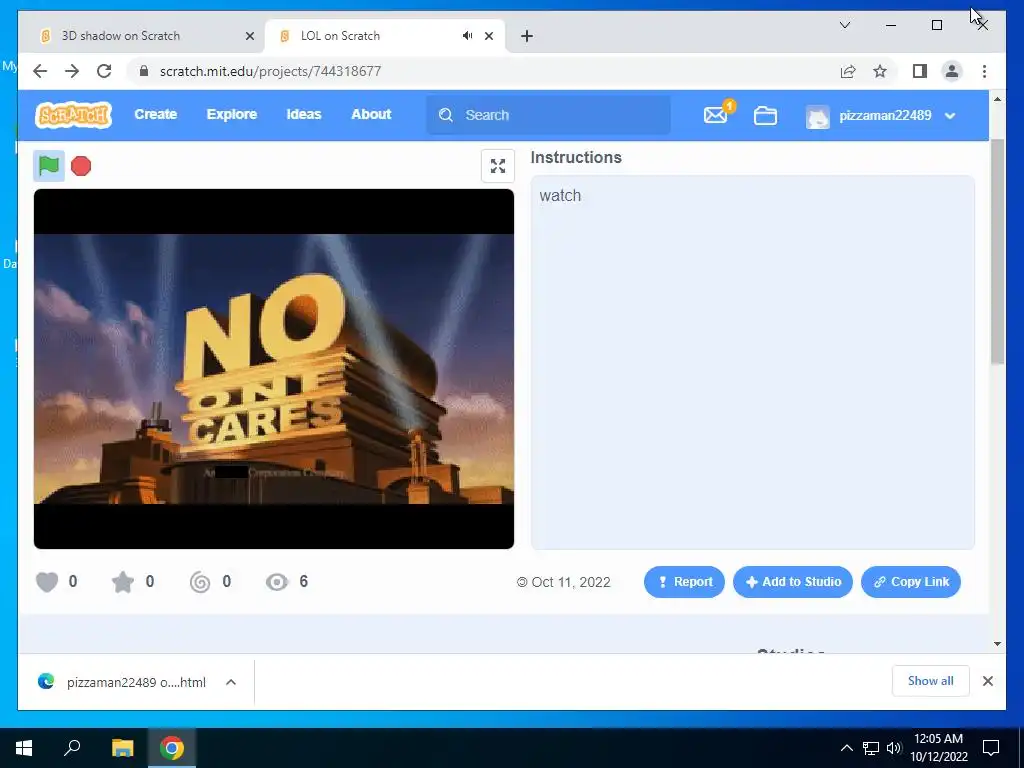
Task: Click the project stage player
Action: coord(274,369)
